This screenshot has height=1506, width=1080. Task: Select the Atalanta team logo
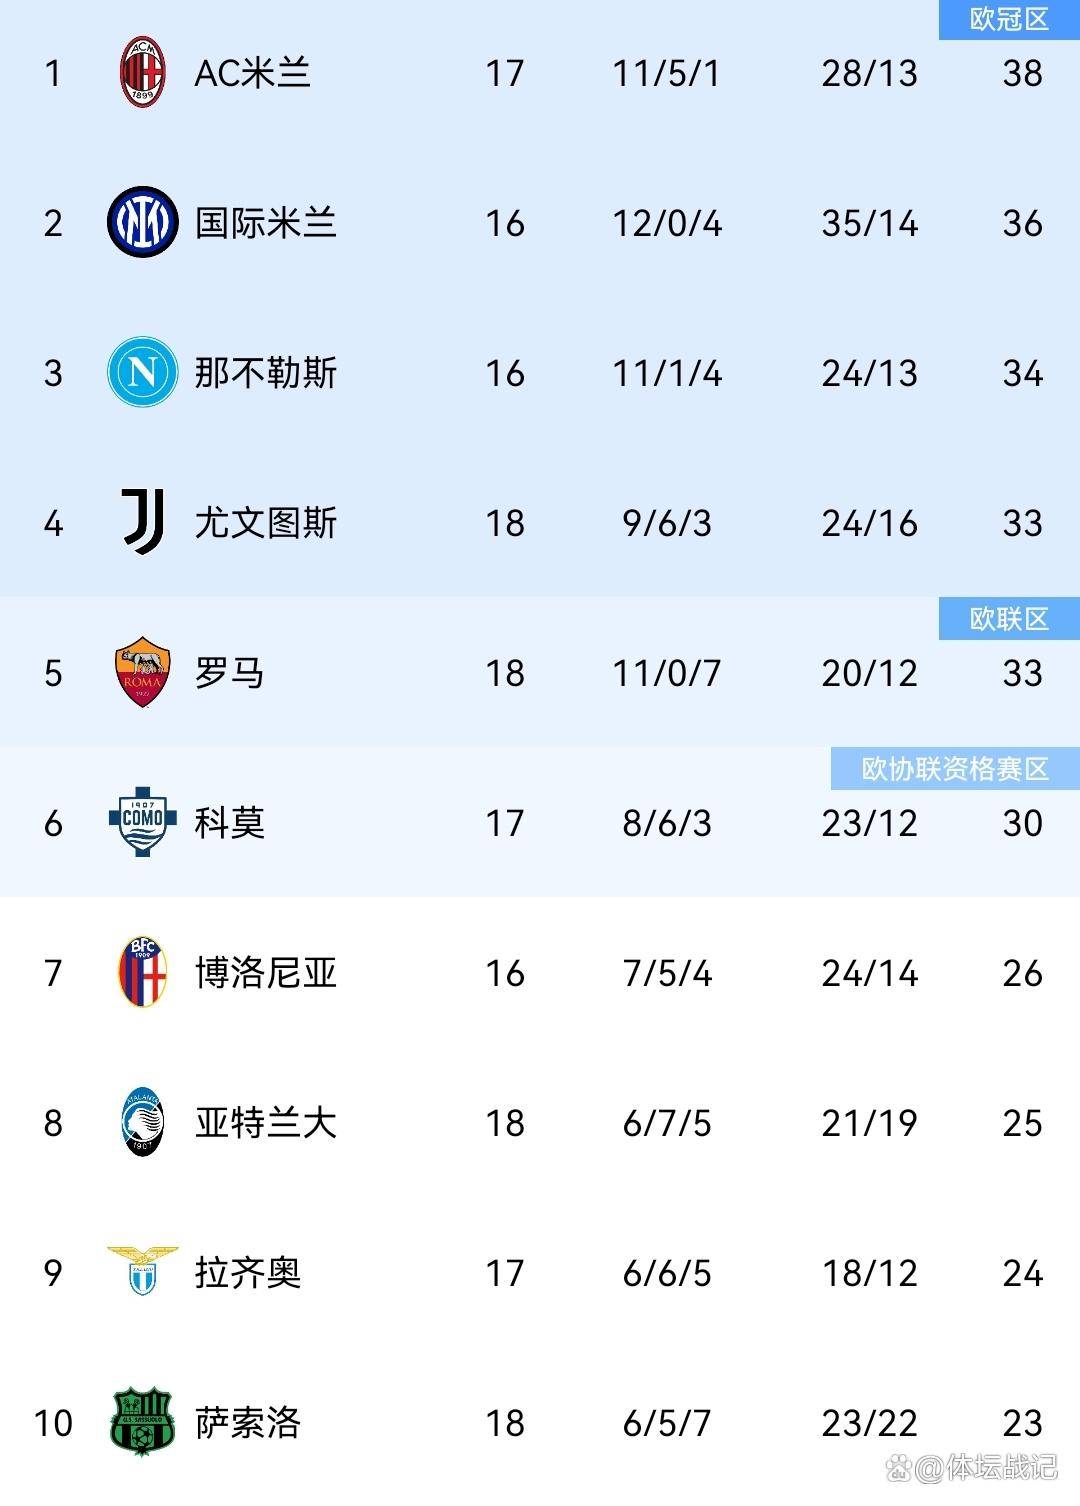coord(142,1121)
